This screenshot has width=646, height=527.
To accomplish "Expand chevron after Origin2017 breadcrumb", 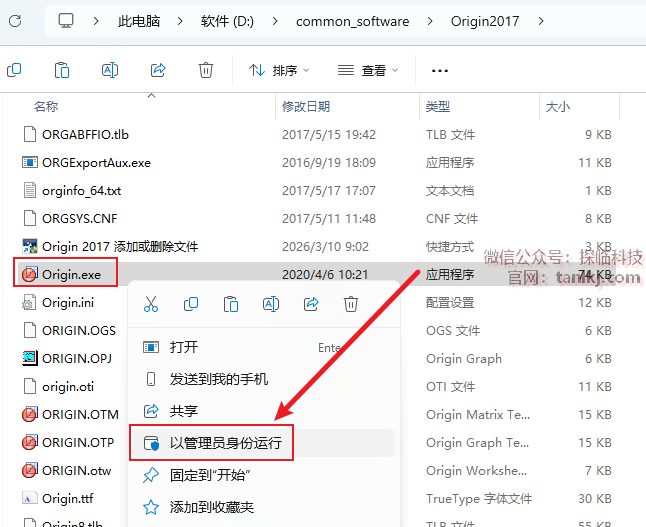I will [x=541, y=21].
